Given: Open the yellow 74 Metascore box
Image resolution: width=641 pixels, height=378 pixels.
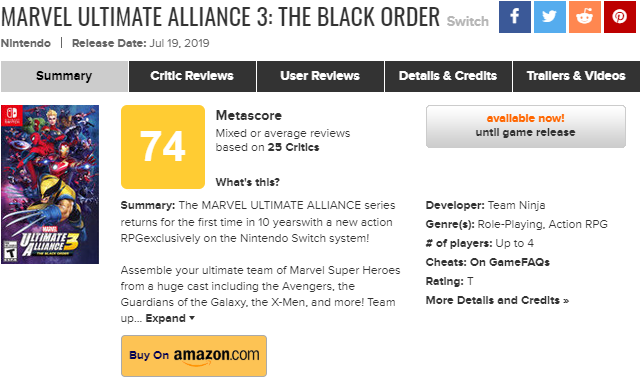Looking at the screenshot, I should 163,147.
